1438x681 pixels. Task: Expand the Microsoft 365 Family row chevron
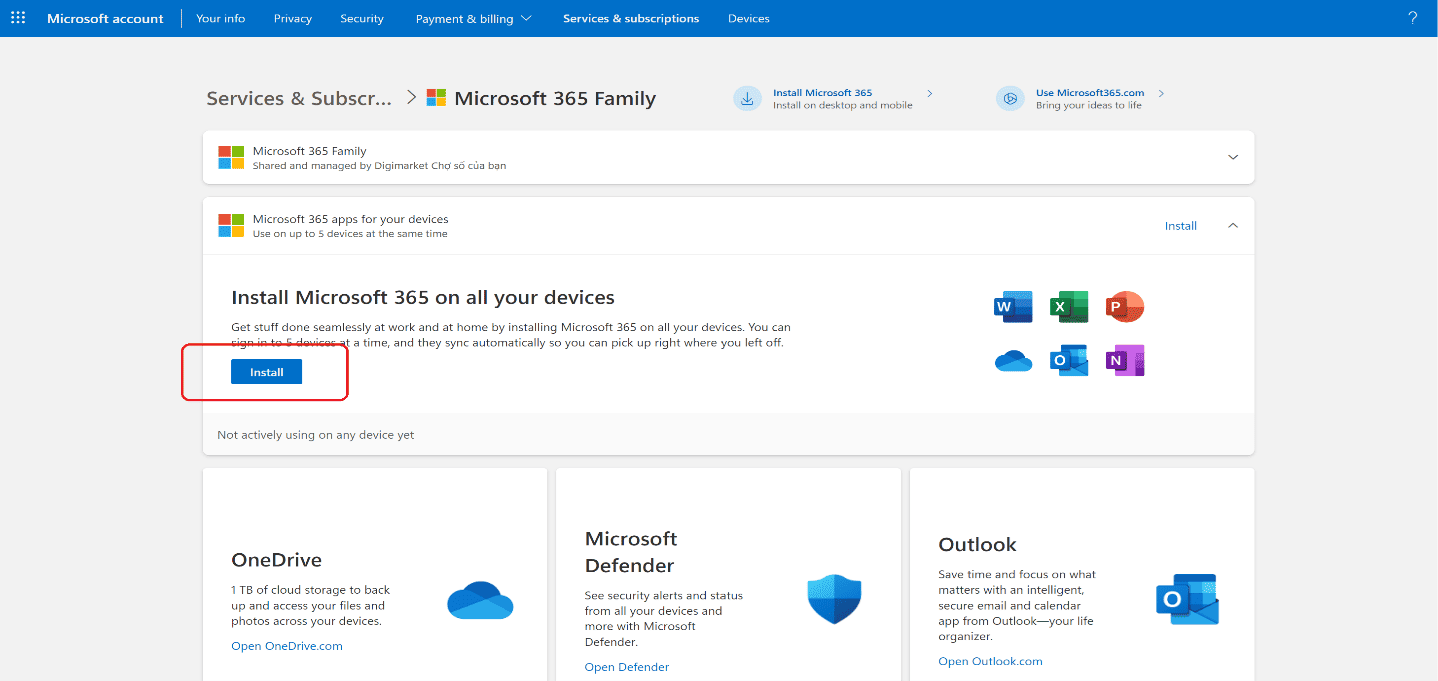[x=1233, y=158]
